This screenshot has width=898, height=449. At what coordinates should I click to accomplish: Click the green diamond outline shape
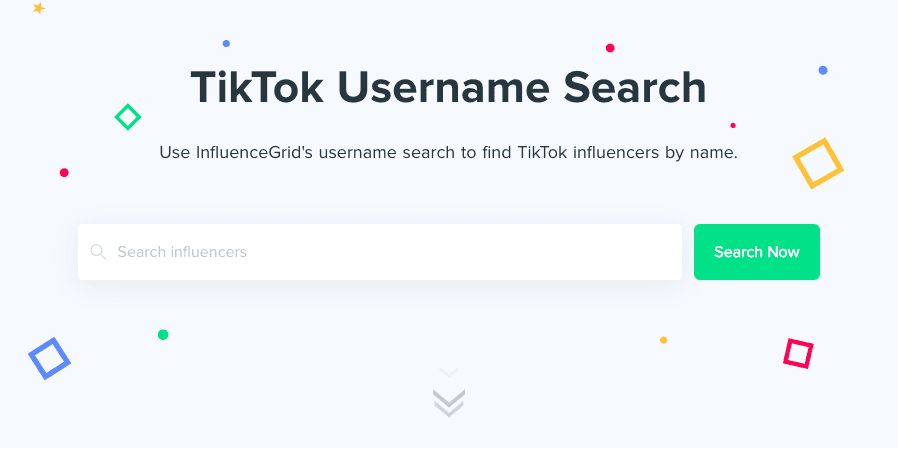(127, 117)
